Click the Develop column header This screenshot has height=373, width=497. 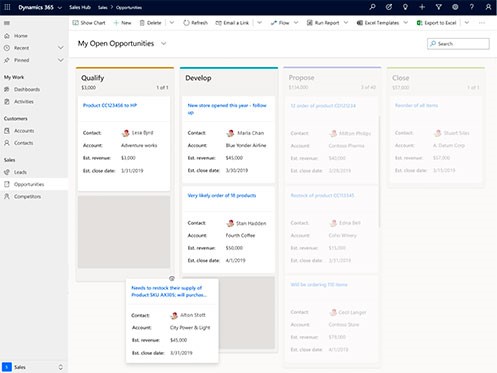coord(198,78)
